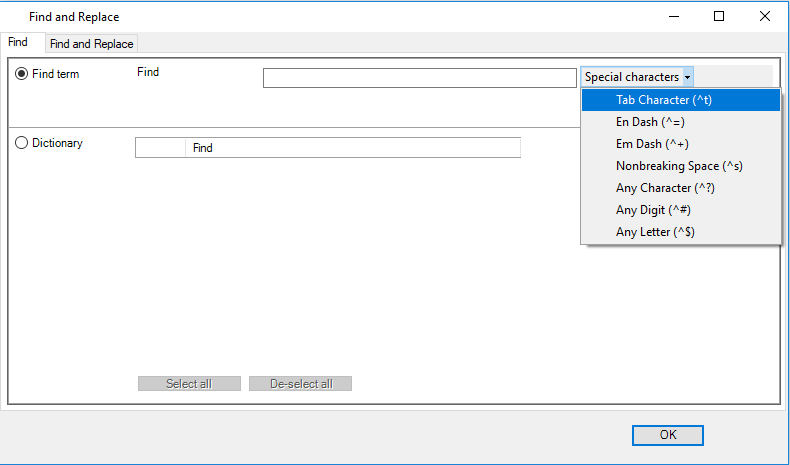Click the Select all button
Screen dimensions: 790x465
click(189, 384)
